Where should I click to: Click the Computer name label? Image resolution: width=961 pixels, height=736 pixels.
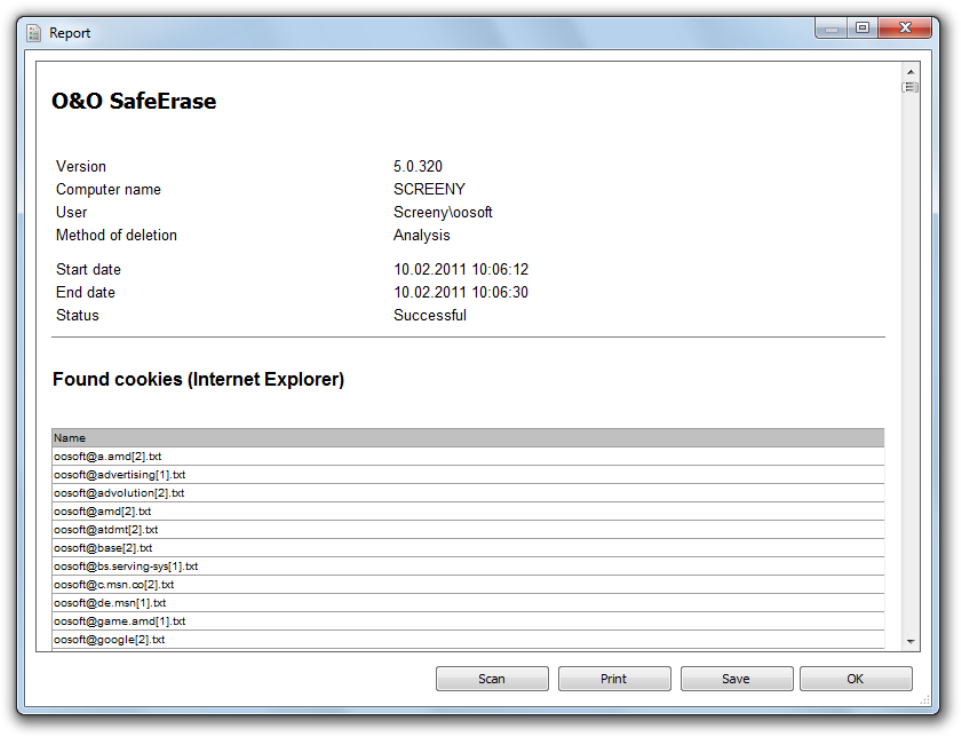108,189
